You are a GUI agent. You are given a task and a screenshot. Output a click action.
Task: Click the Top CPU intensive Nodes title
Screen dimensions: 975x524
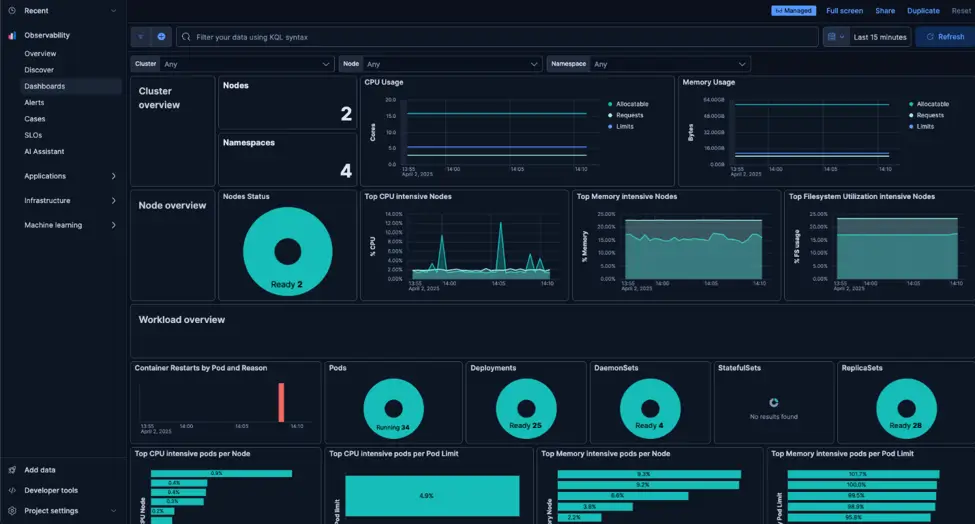pos(408,196)
